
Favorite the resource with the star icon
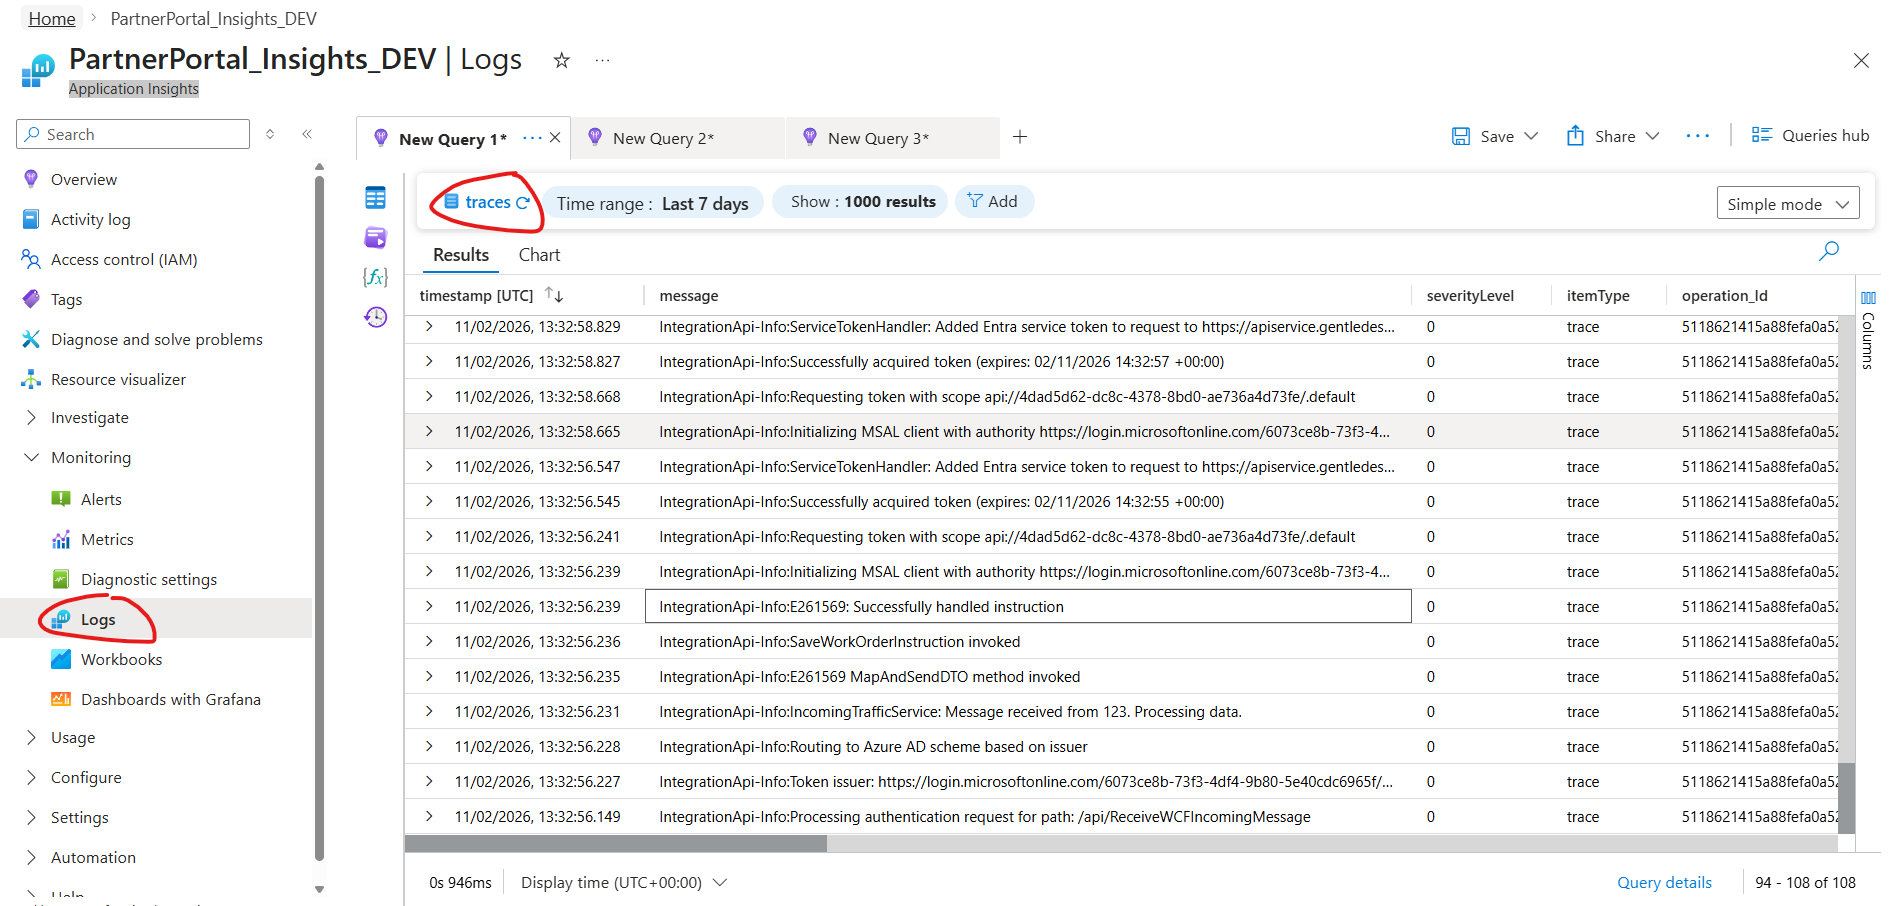click(562, 60)
